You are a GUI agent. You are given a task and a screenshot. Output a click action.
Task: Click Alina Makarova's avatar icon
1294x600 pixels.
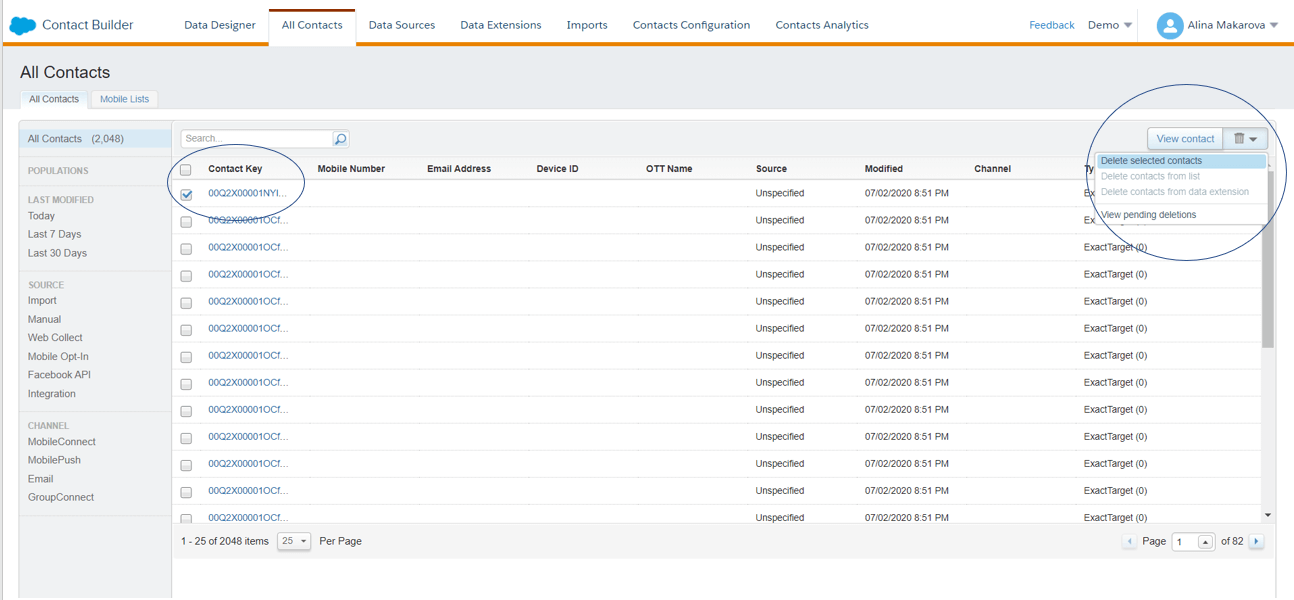coord(1170,24)
